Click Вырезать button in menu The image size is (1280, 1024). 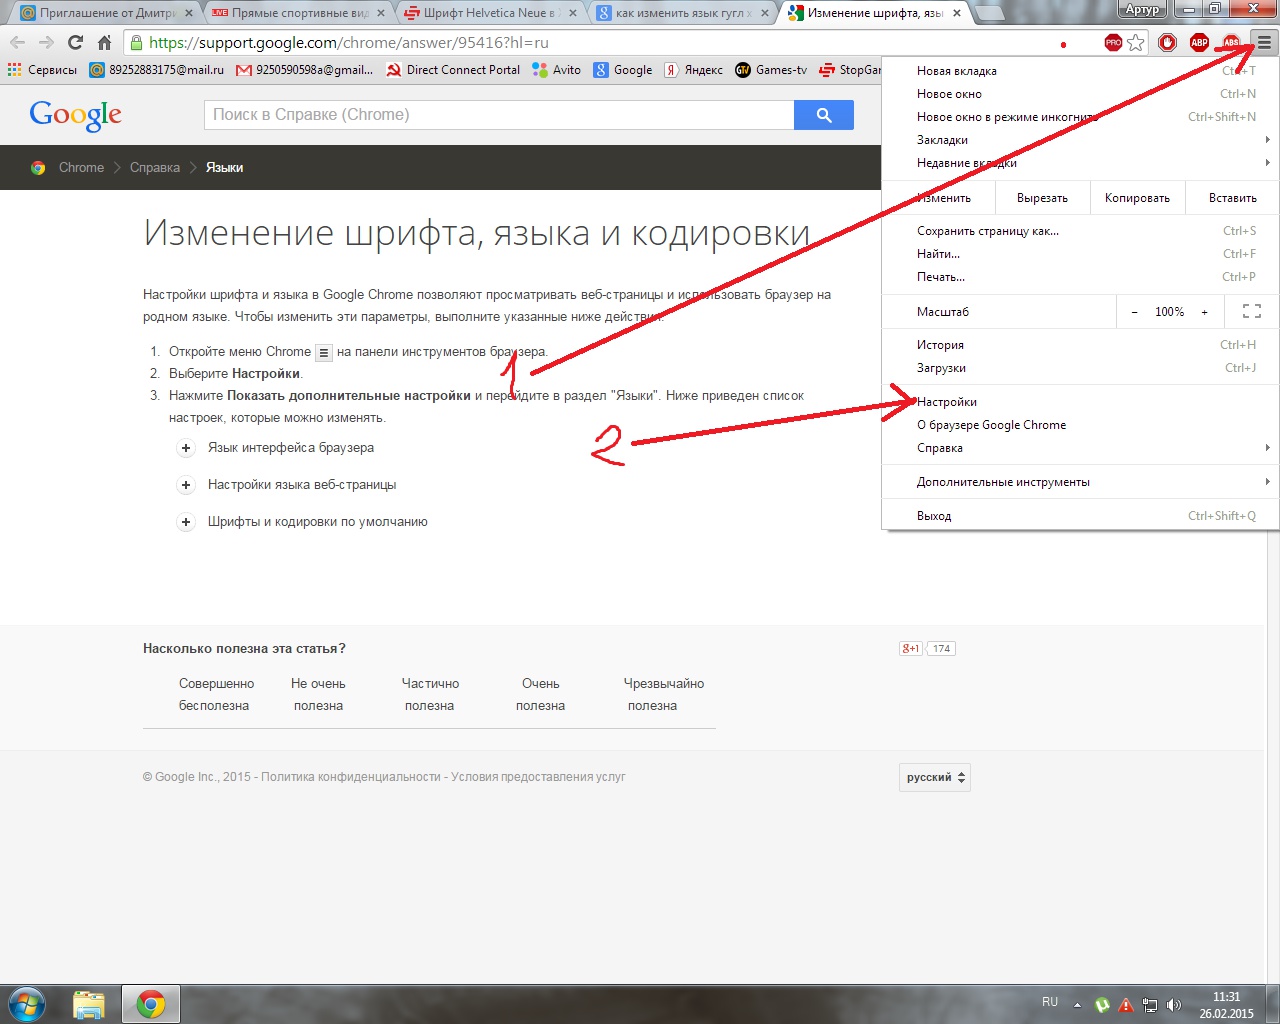click(x=1042, y=198)
